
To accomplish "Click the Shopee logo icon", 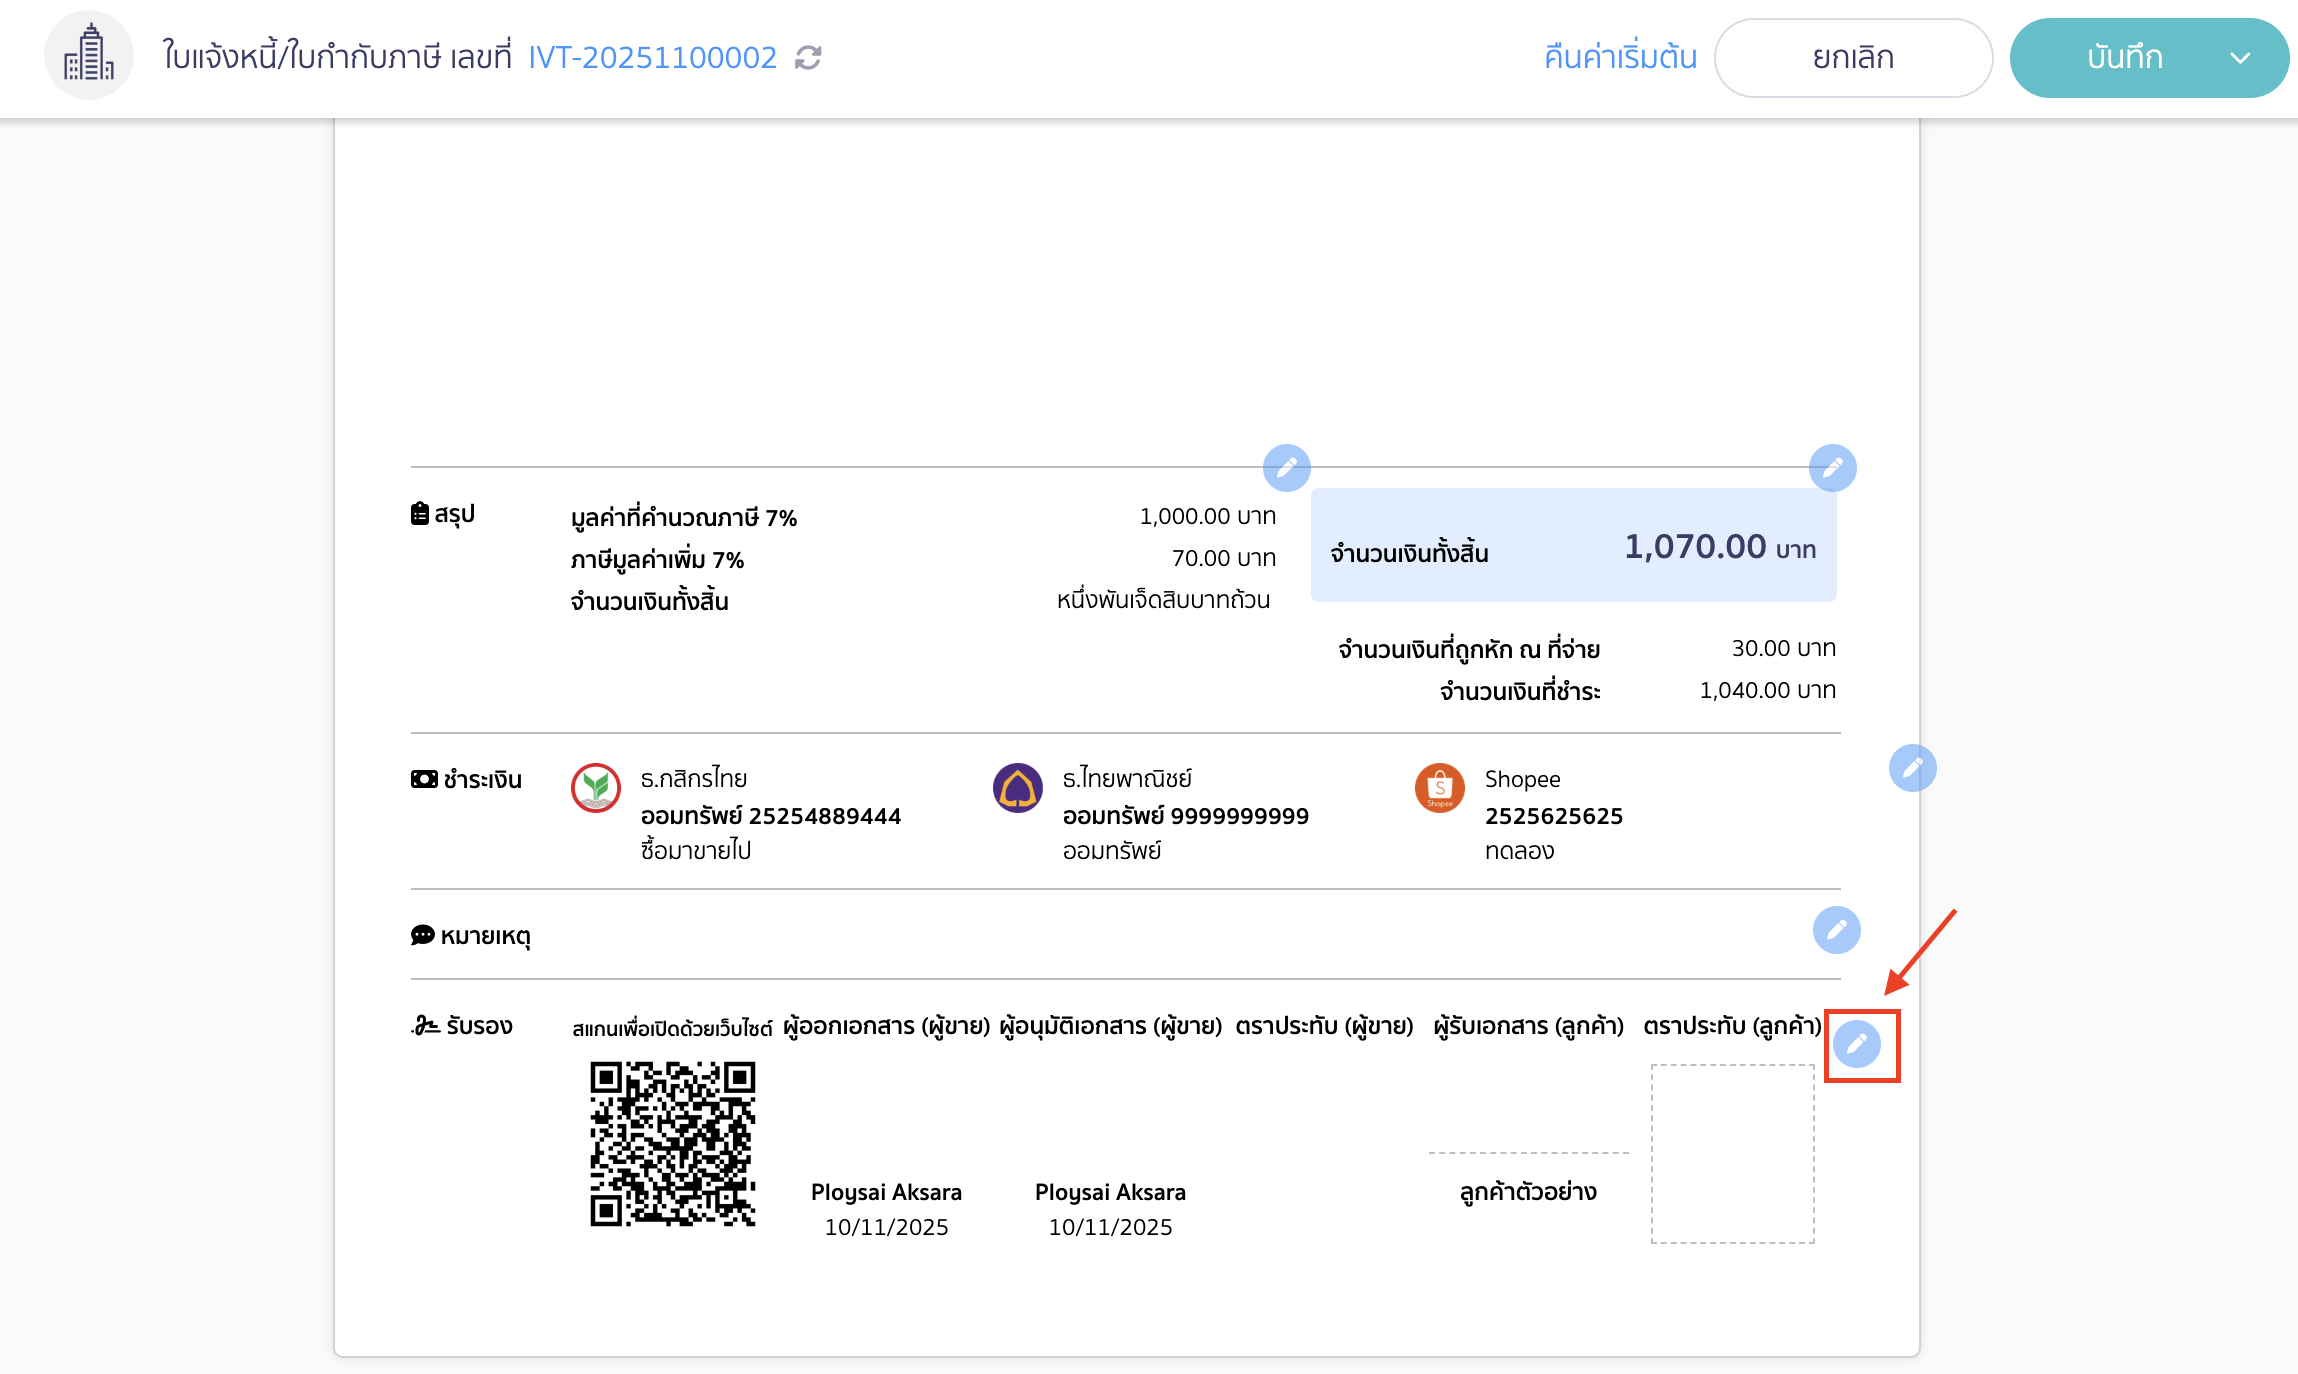I will coord(1439,788).
